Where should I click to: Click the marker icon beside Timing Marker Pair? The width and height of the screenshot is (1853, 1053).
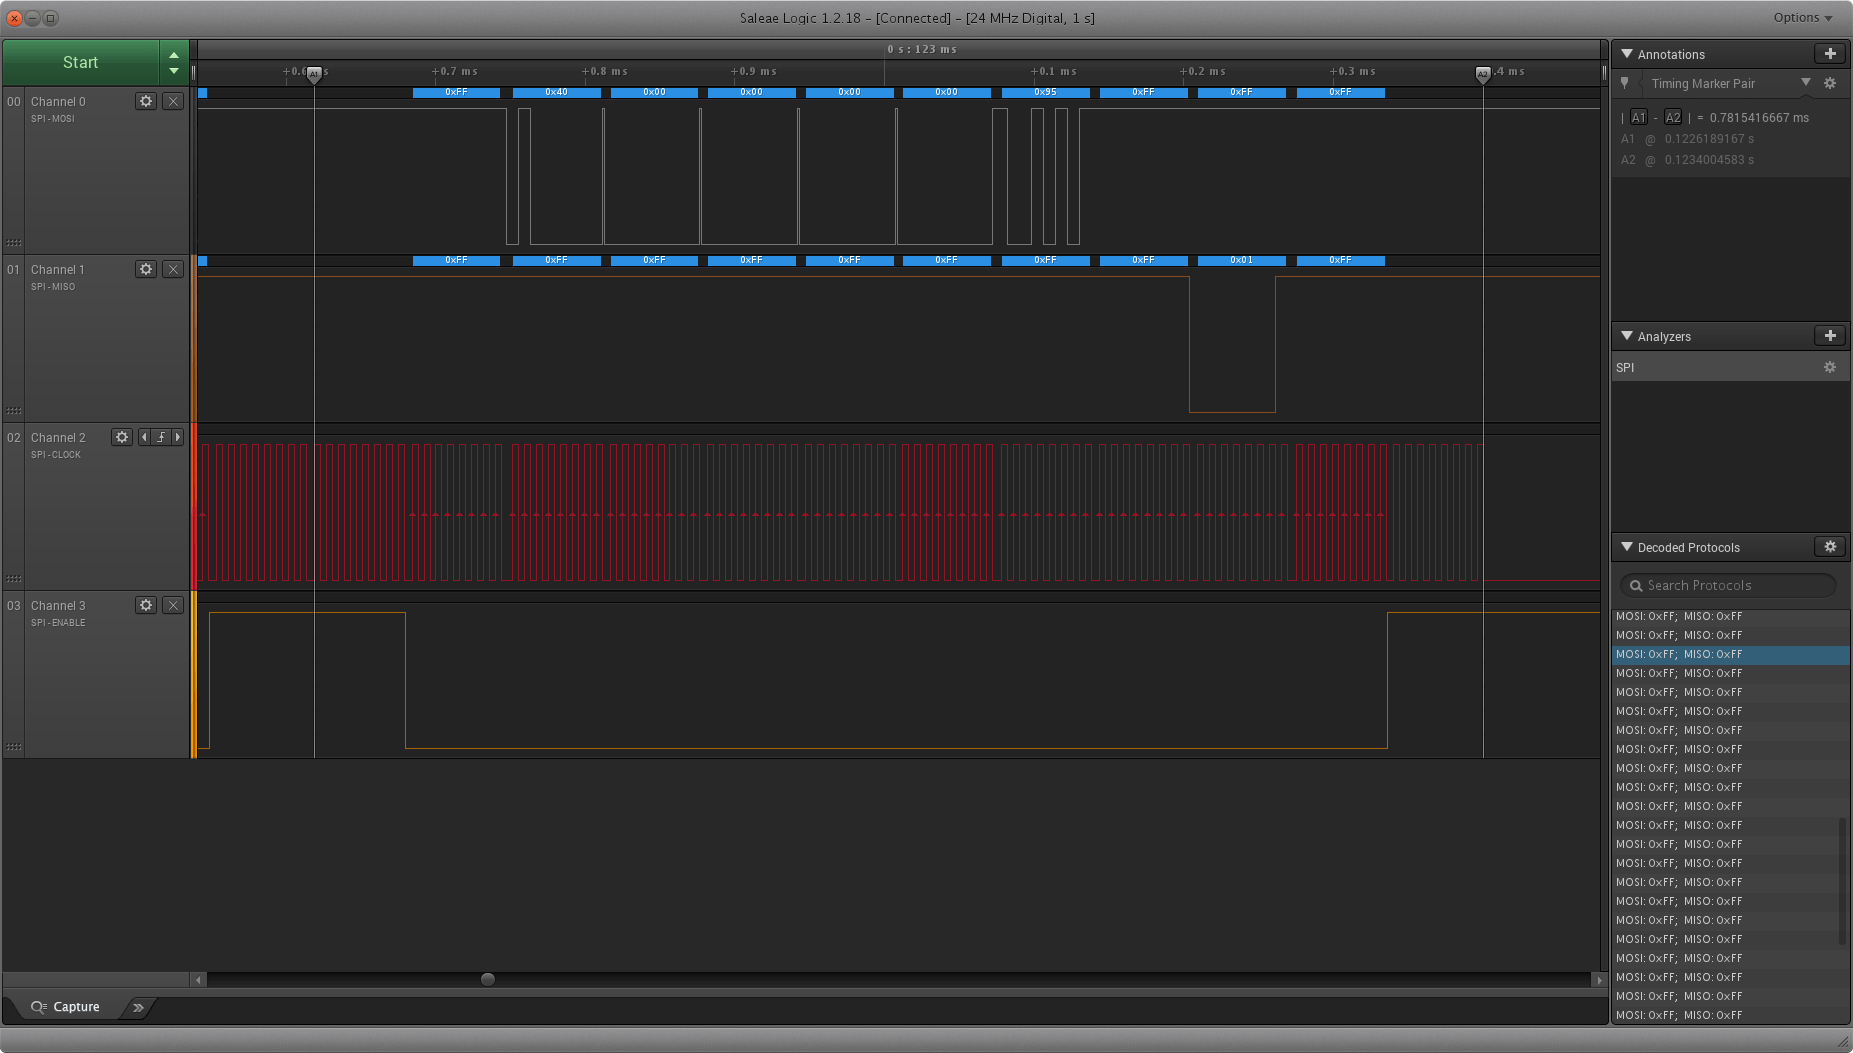pos(1625,83)
